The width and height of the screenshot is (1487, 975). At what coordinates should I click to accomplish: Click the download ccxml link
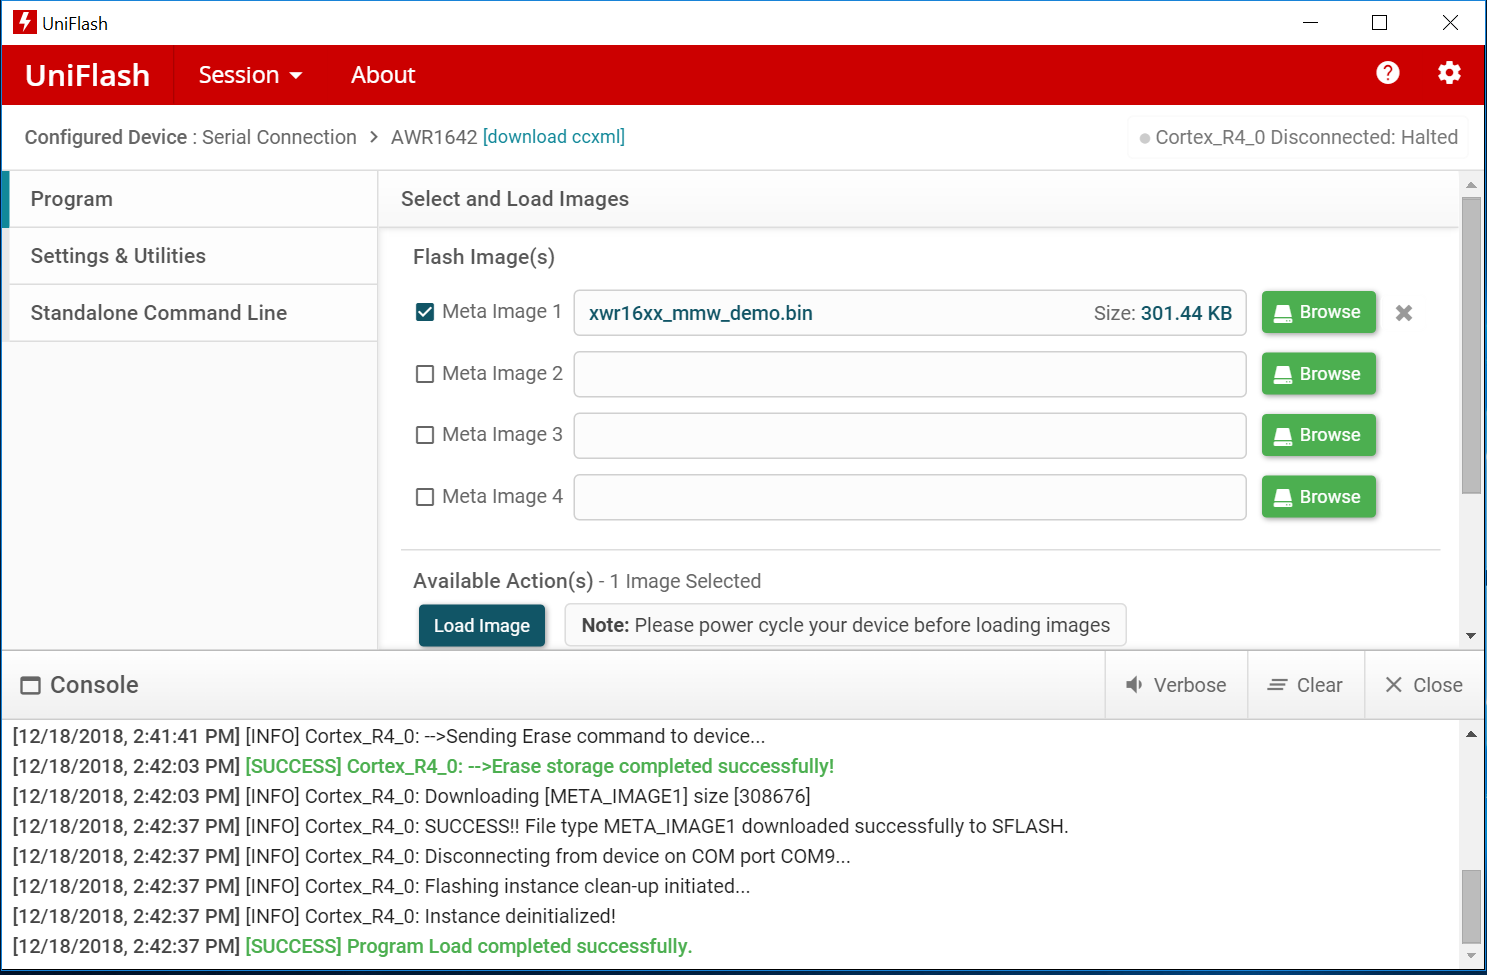coord(554,137)
